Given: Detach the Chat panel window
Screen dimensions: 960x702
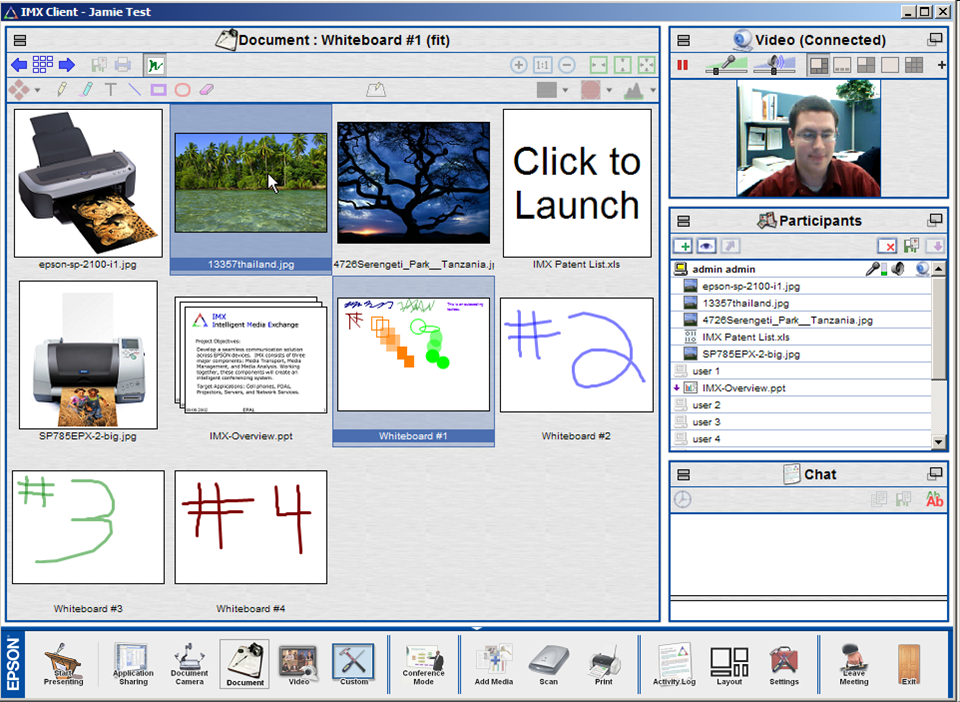Looking at the screenshot, I should pos(935,473).
